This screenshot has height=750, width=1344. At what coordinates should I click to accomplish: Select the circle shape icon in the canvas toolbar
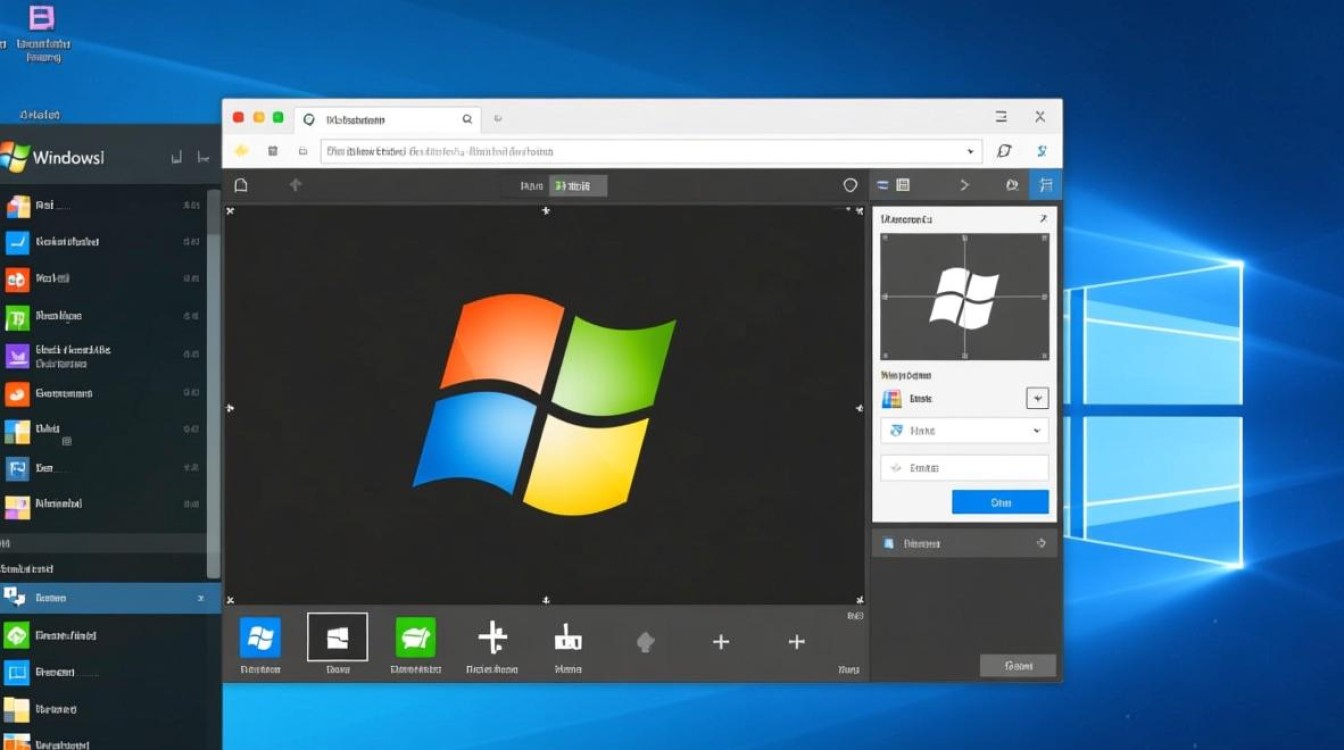(x=850, y=184)
